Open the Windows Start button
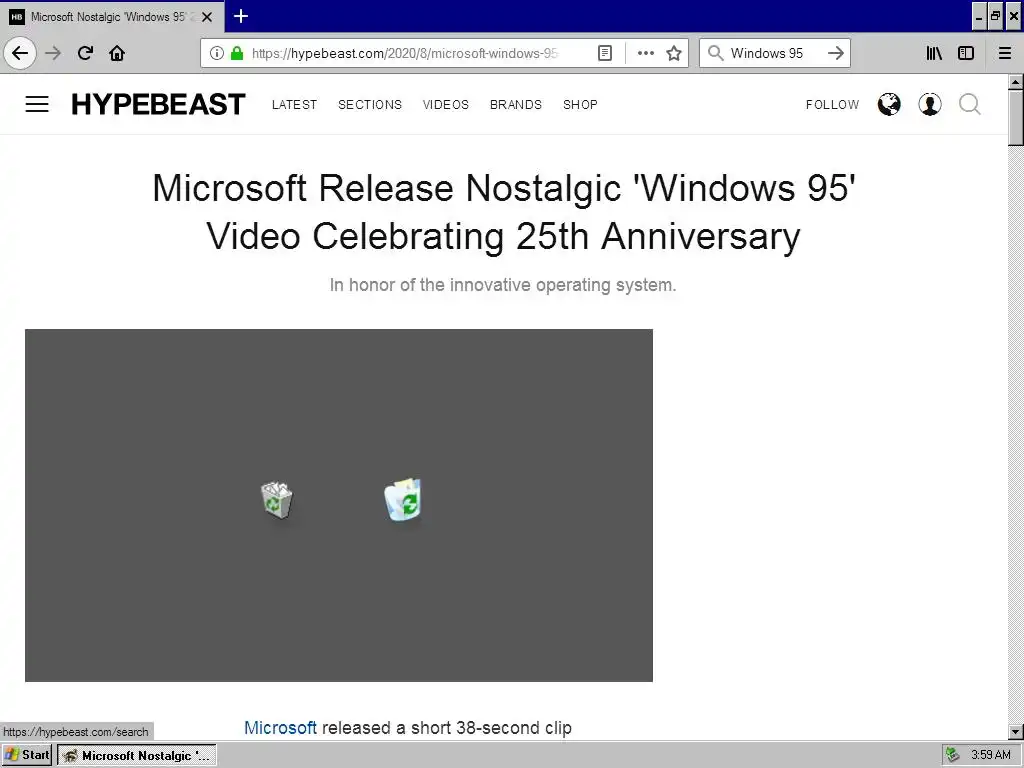This screenshot has height=768, width=1024. tap(27, 755)
